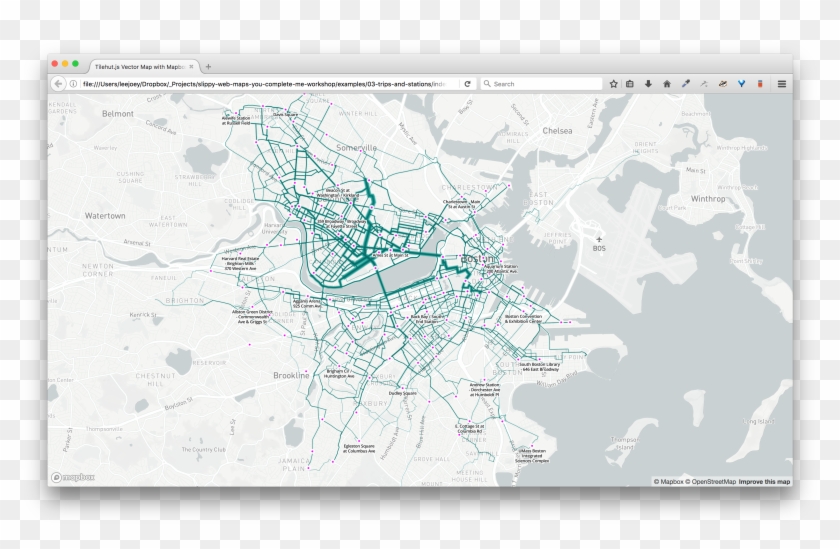Select the Tilehut.js Vector Map tab
Screen dimensions: 840x549
pyautogui.click(x=138, y=66)
